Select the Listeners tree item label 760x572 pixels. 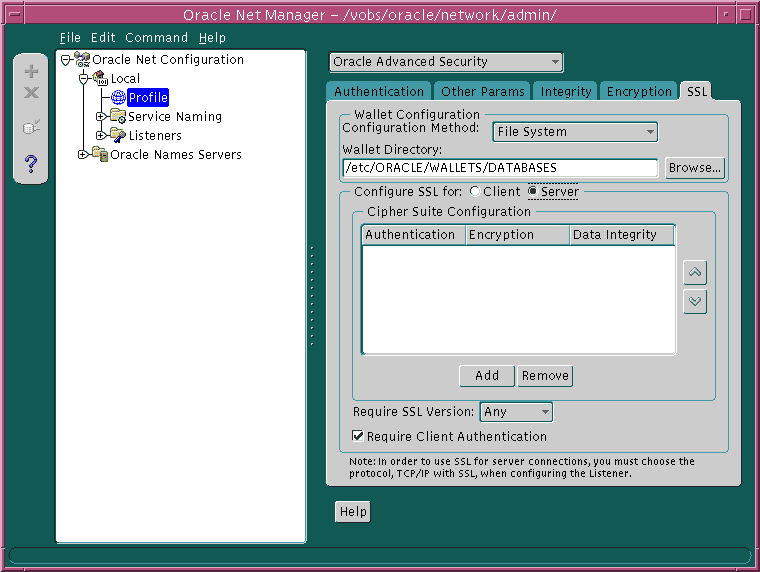coord(155,135)
